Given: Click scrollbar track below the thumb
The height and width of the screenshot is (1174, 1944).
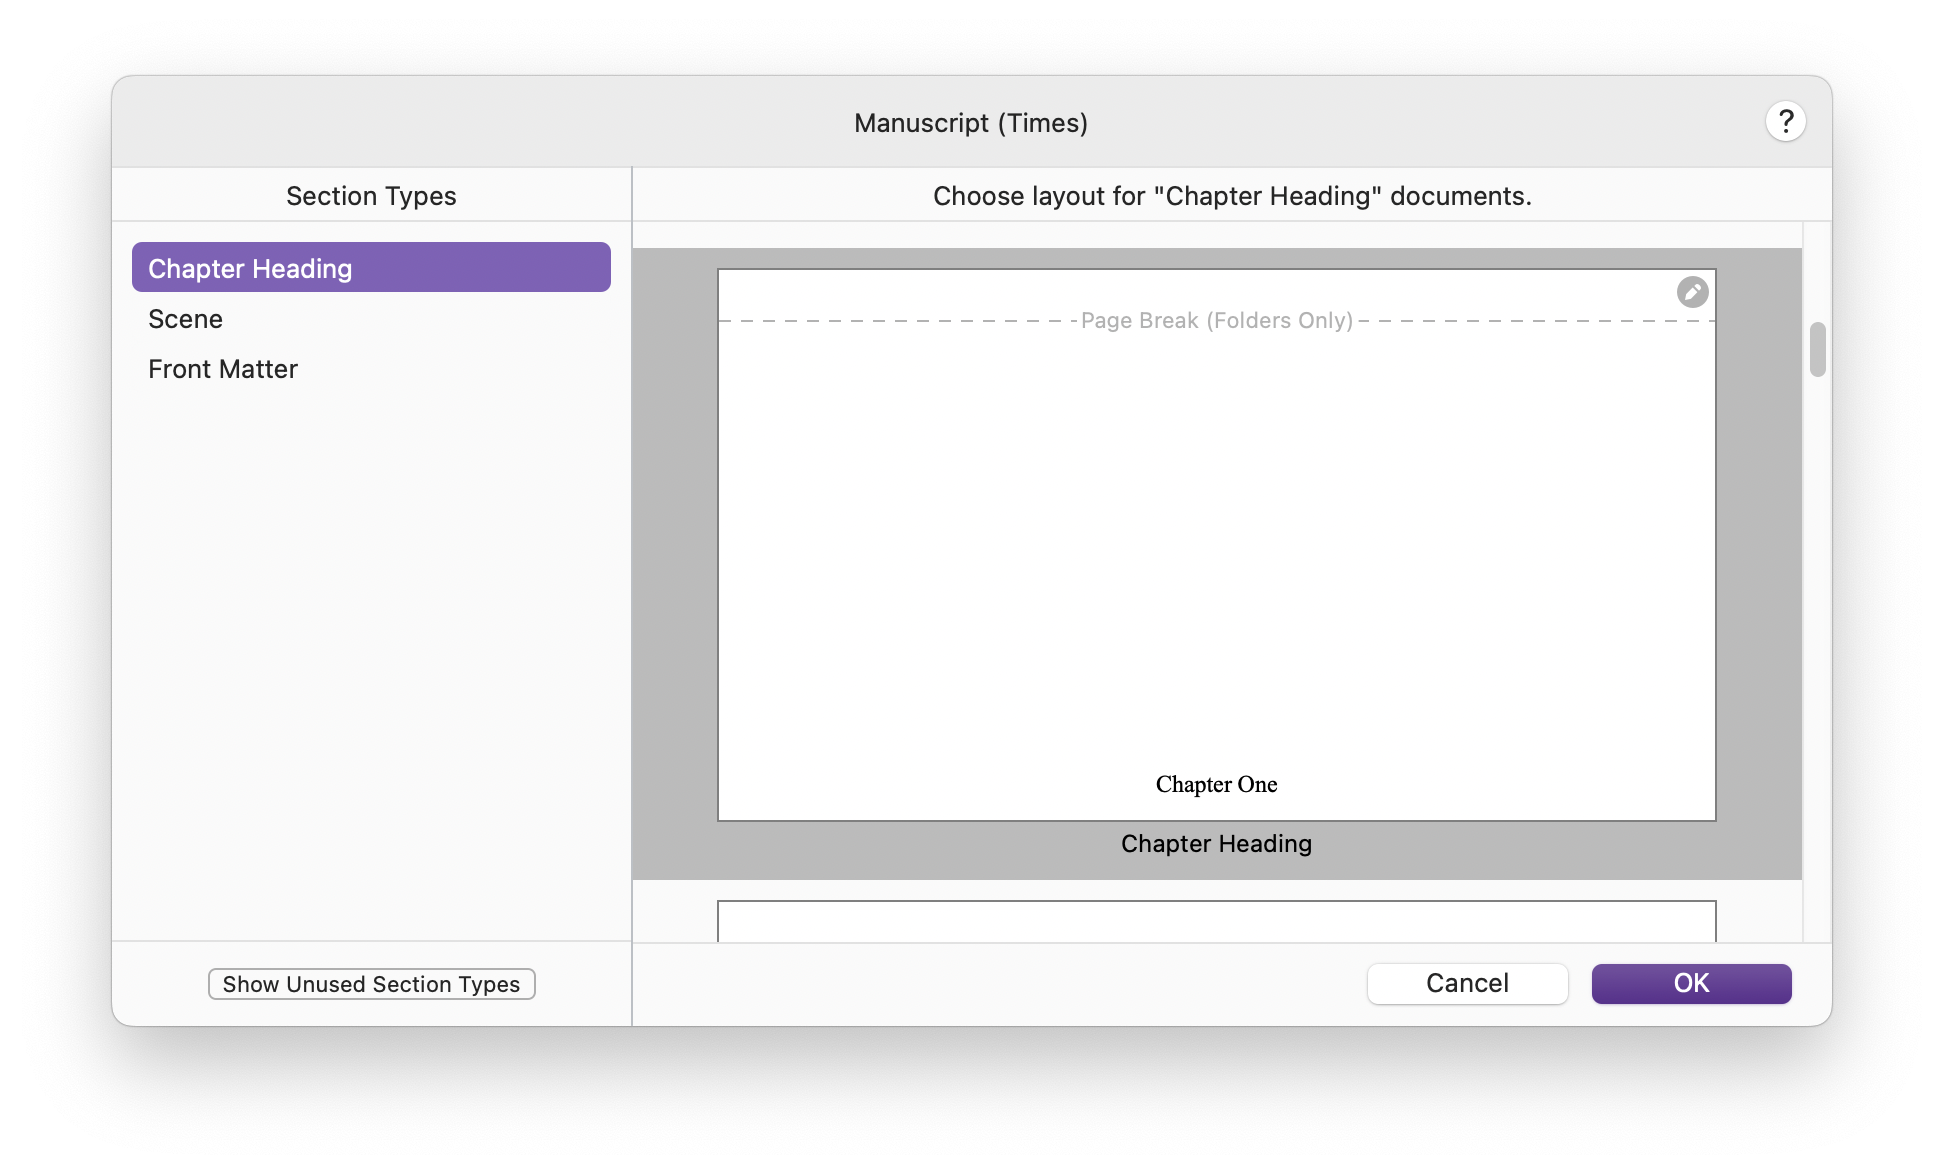Looking at the screenshot, I should pyautogui.click(x=1817, y=650).
